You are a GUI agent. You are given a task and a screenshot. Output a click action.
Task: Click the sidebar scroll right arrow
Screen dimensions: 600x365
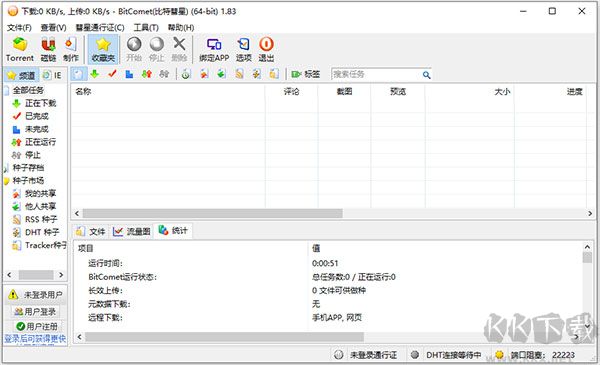[x=61, y=275]
